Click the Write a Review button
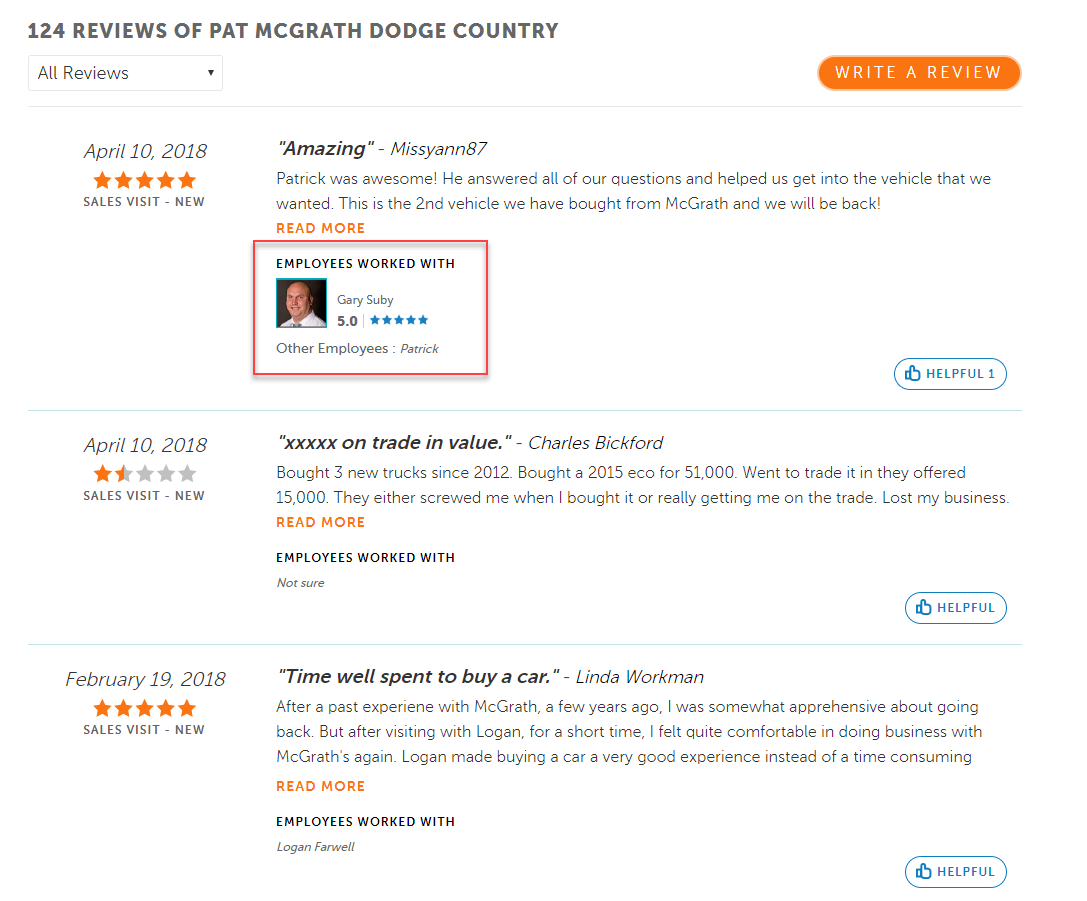This screenshot has width=1087, height=901. [918, 72]
